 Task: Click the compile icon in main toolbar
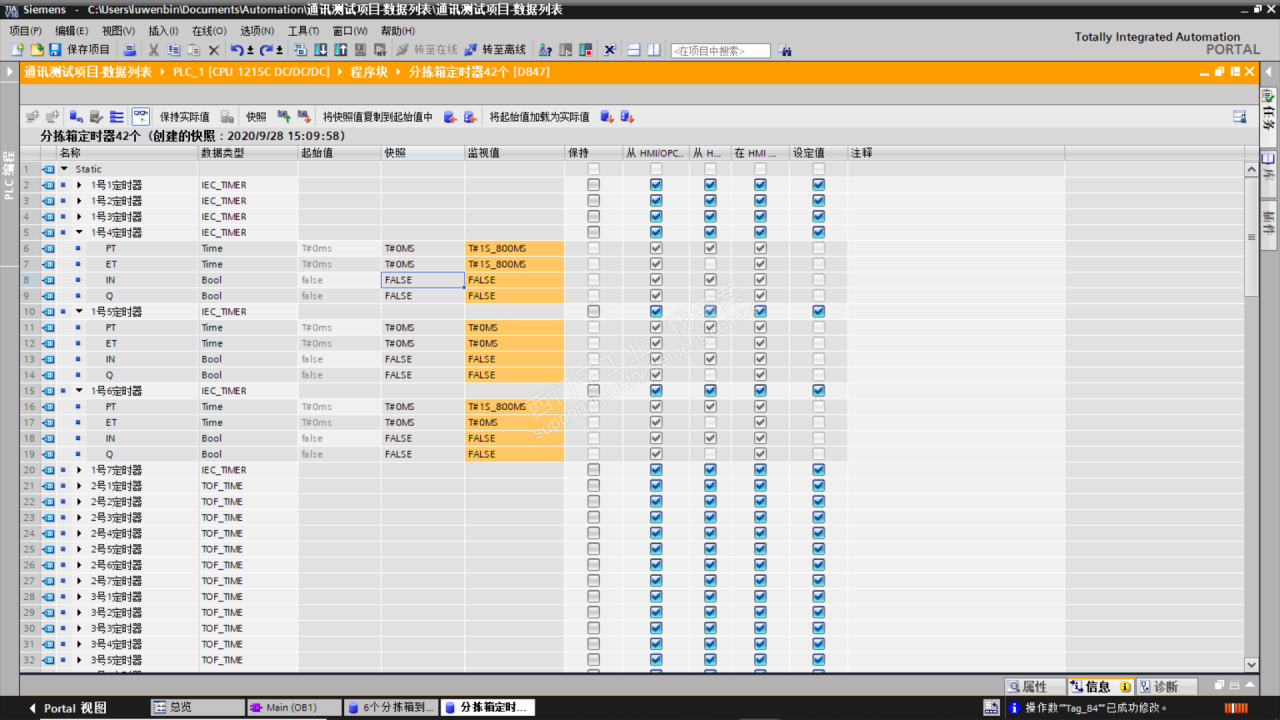tap(300, 49)
